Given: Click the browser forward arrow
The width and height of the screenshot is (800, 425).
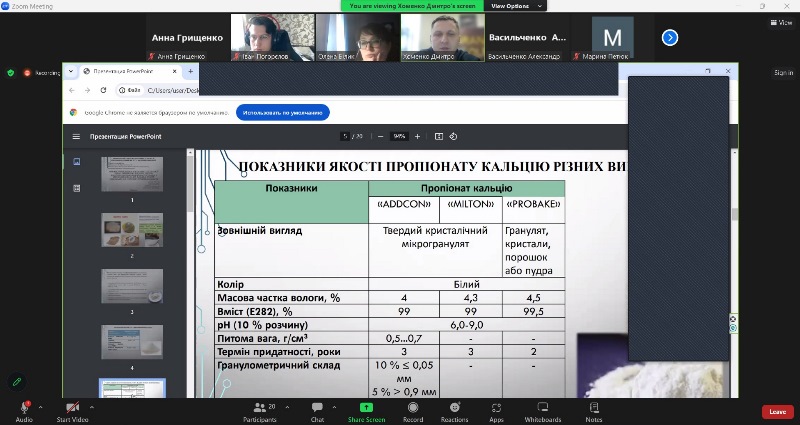Looking at the screenshot, I should 87,90.
